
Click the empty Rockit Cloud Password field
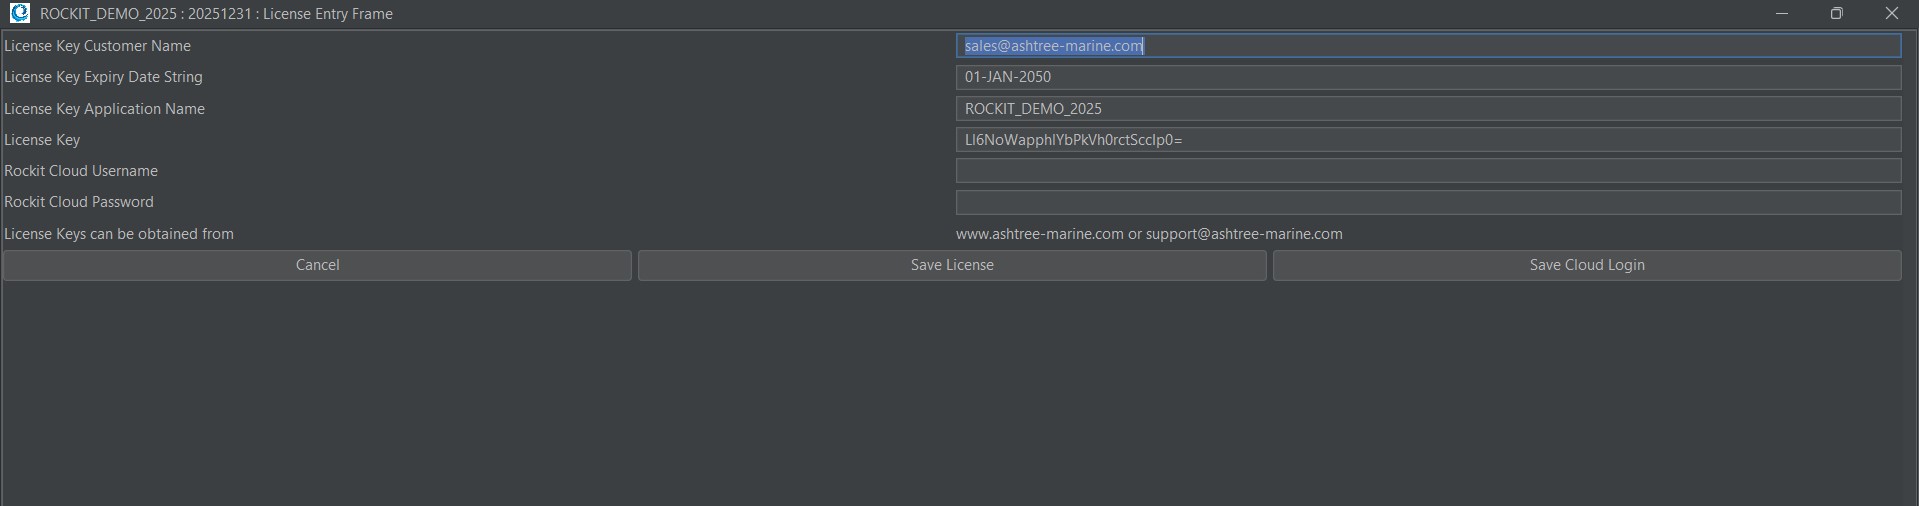click(x=1427, y=202)
